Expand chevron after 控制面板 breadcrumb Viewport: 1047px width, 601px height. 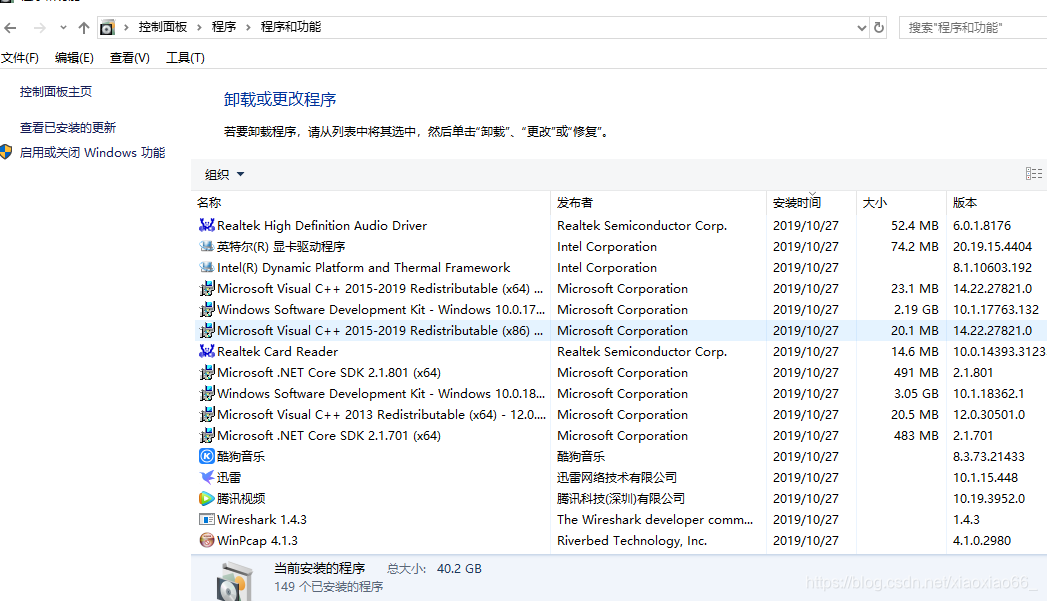click(199, 27)
